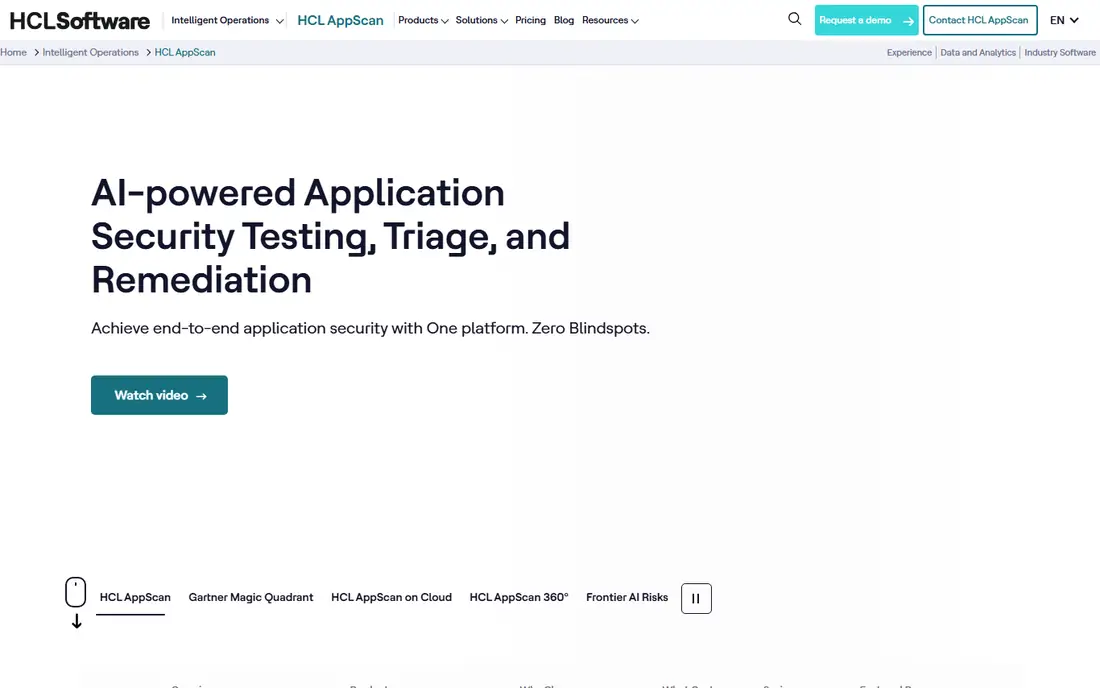Click the HCLSoftware logo
The image size is (1100, 688).
click(79, 21)
